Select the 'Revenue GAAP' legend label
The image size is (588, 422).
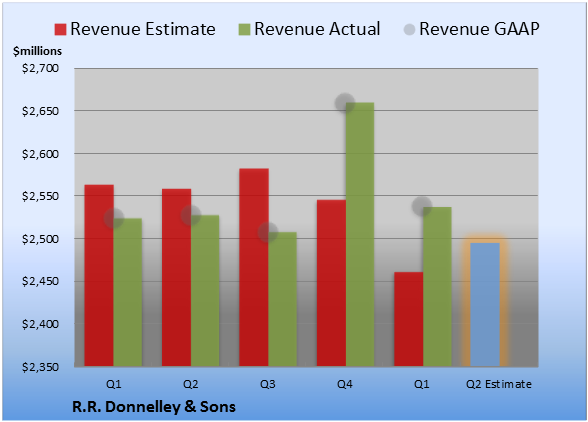(479, 29)
